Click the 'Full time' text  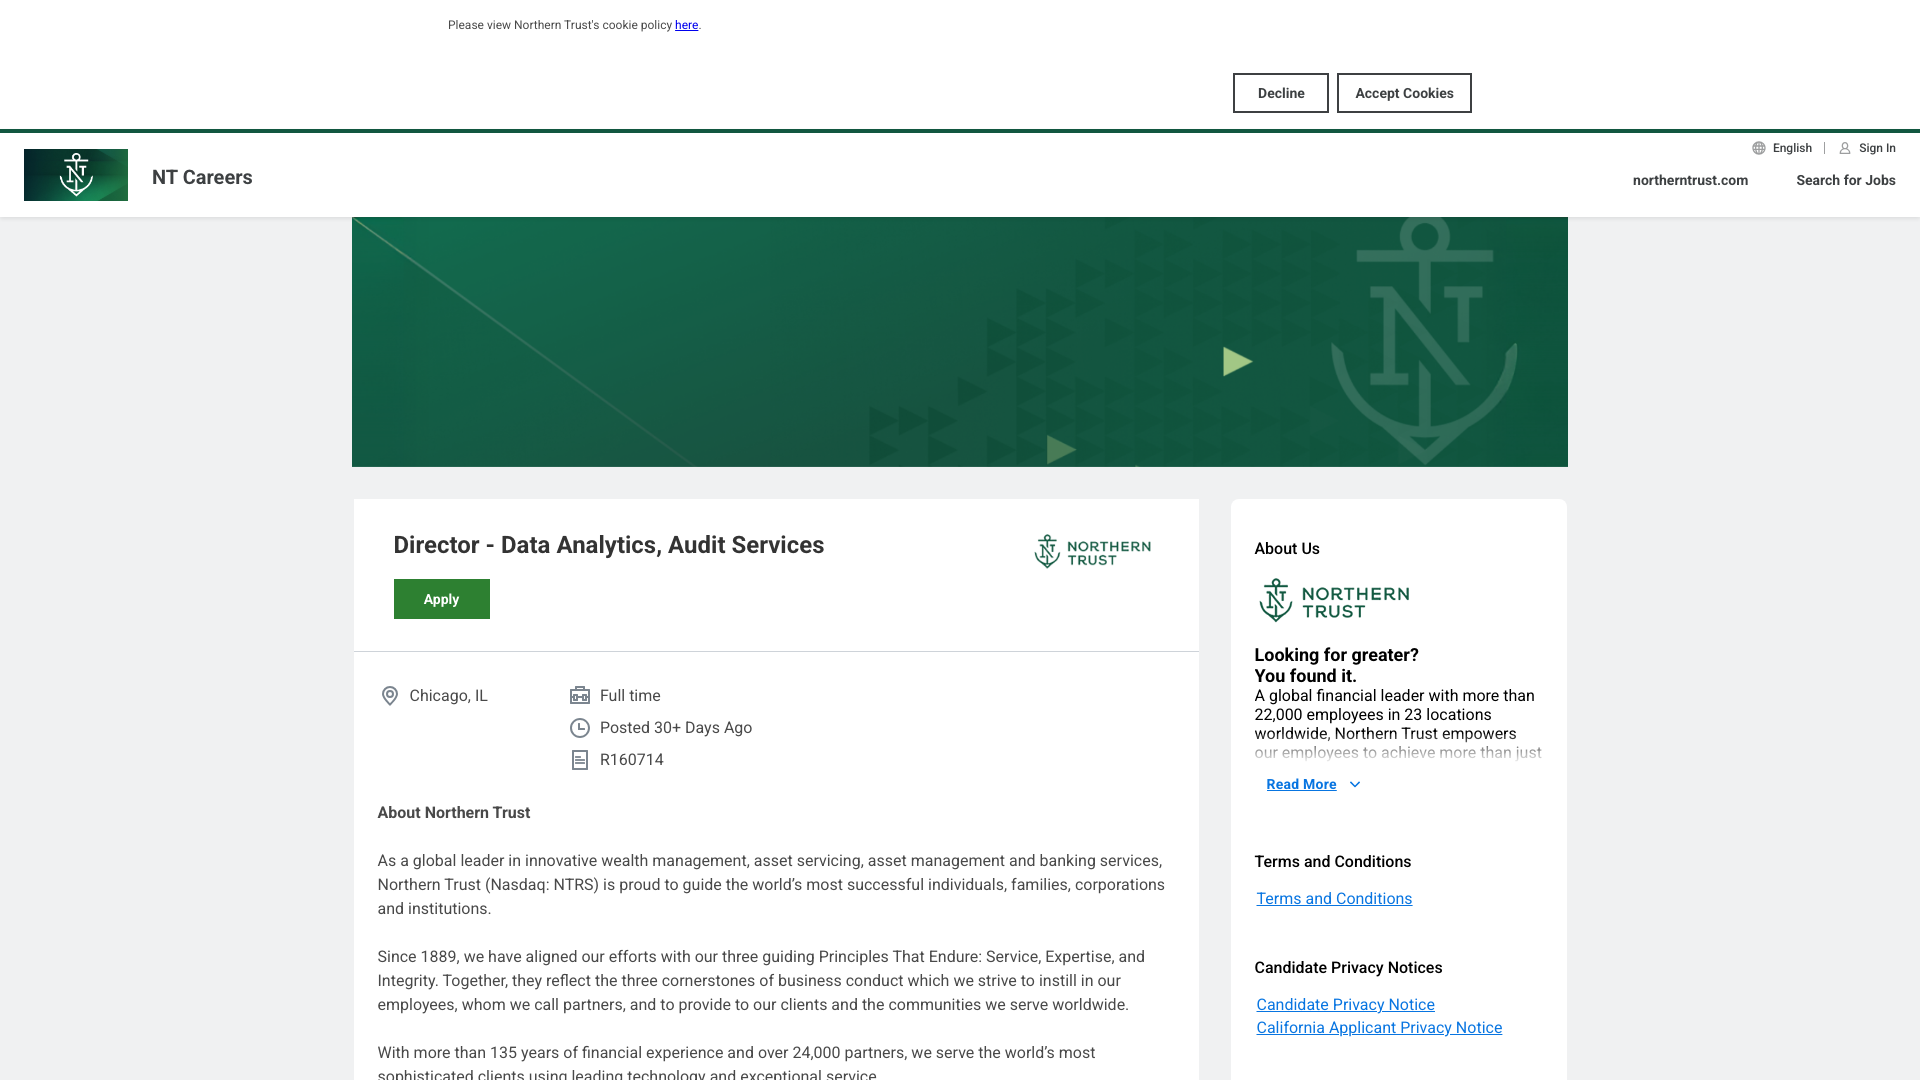click(x=630, y=696)
